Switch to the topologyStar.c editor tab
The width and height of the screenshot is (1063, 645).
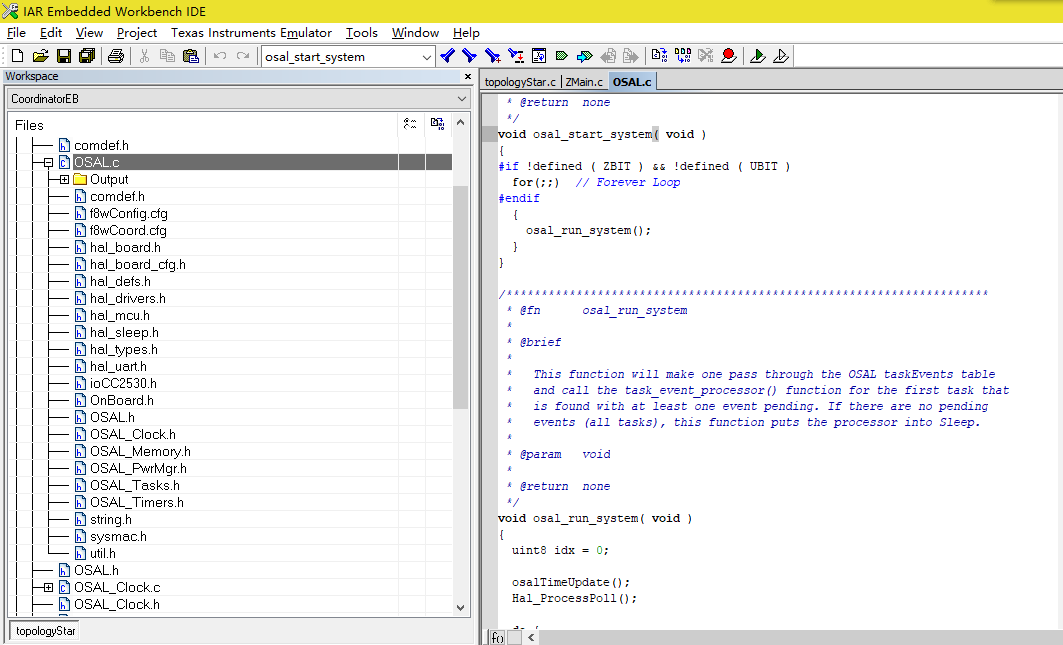(519, 82)
